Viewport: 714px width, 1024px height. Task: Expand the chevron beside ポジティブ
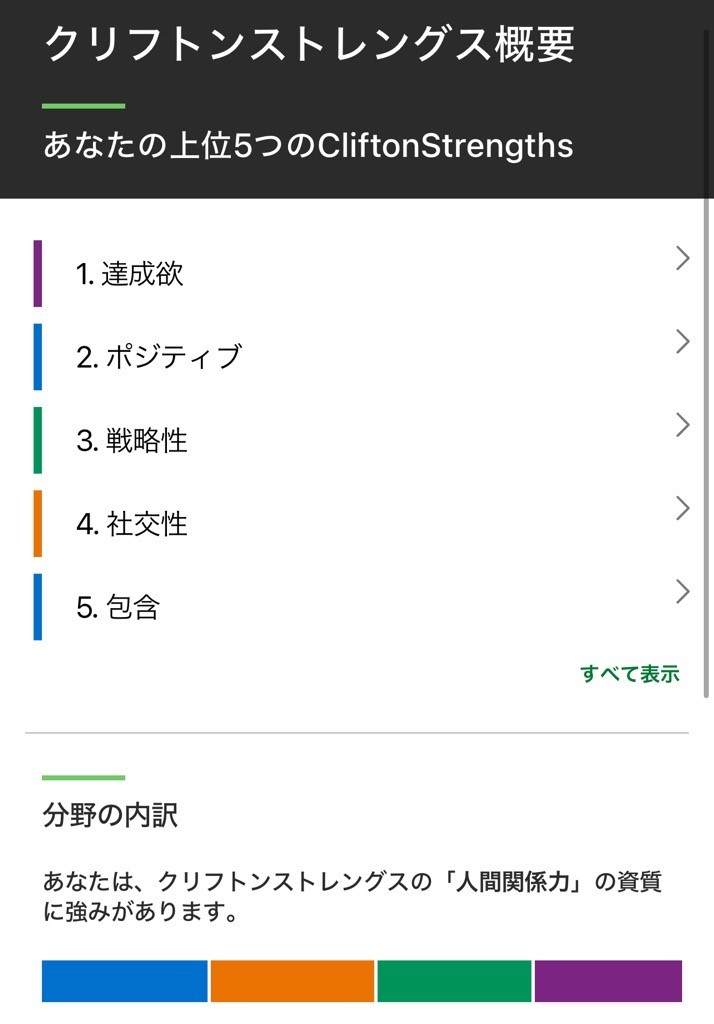pos(682,342)
